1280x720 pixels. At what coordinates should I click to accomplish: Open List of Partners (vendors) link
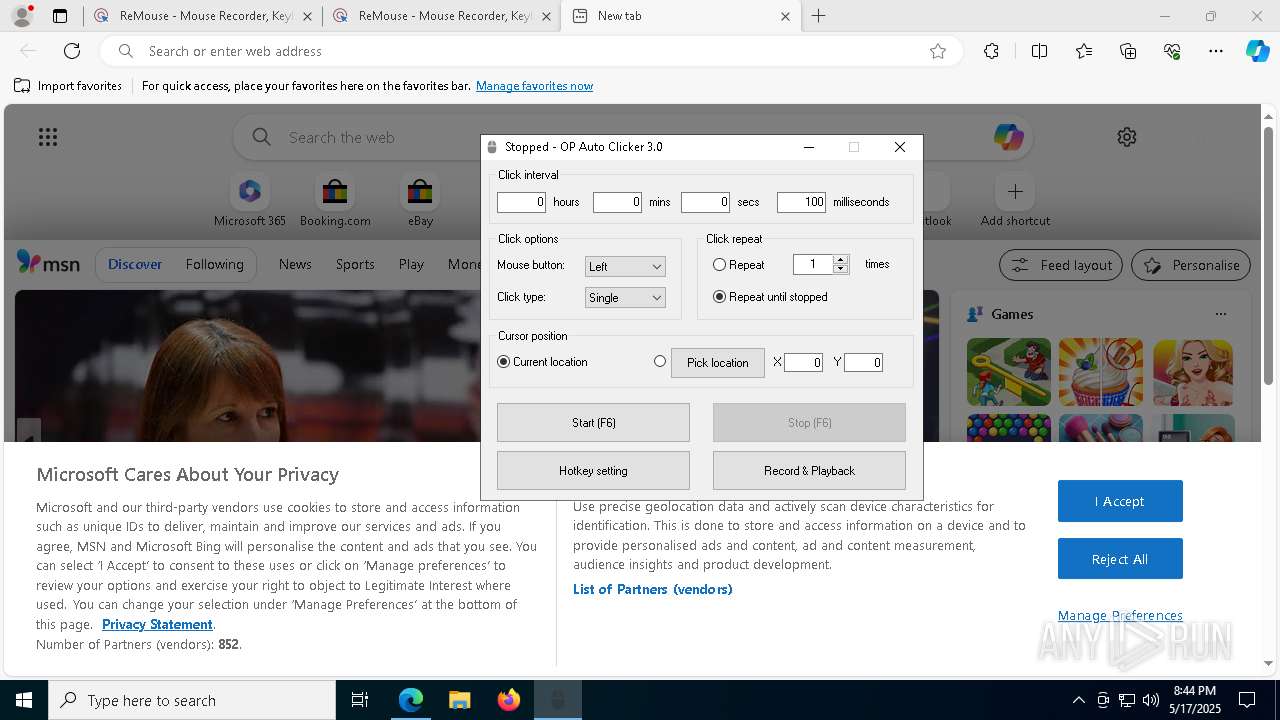tap(653, 589)
